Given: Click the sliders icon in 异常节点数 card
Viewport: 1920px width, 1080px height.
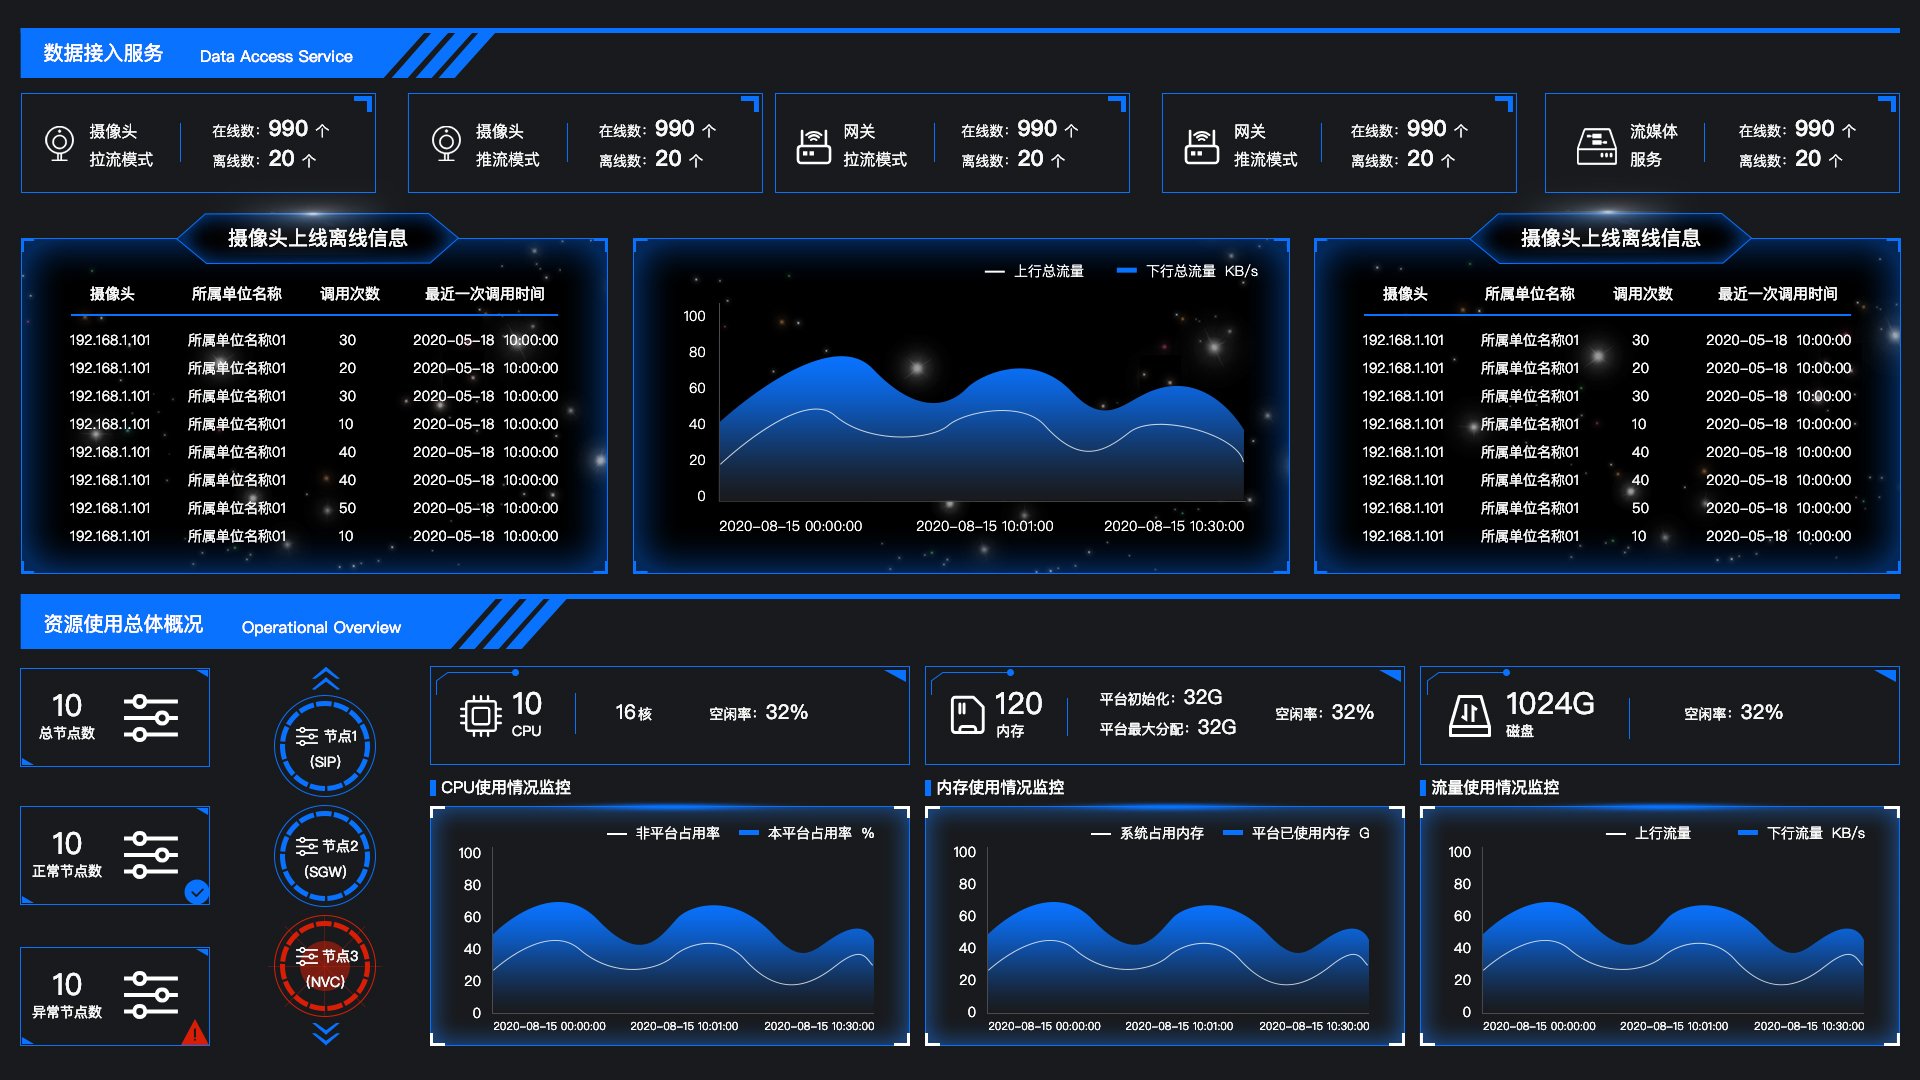Looking at the screenshot, I should pos(150,995).
